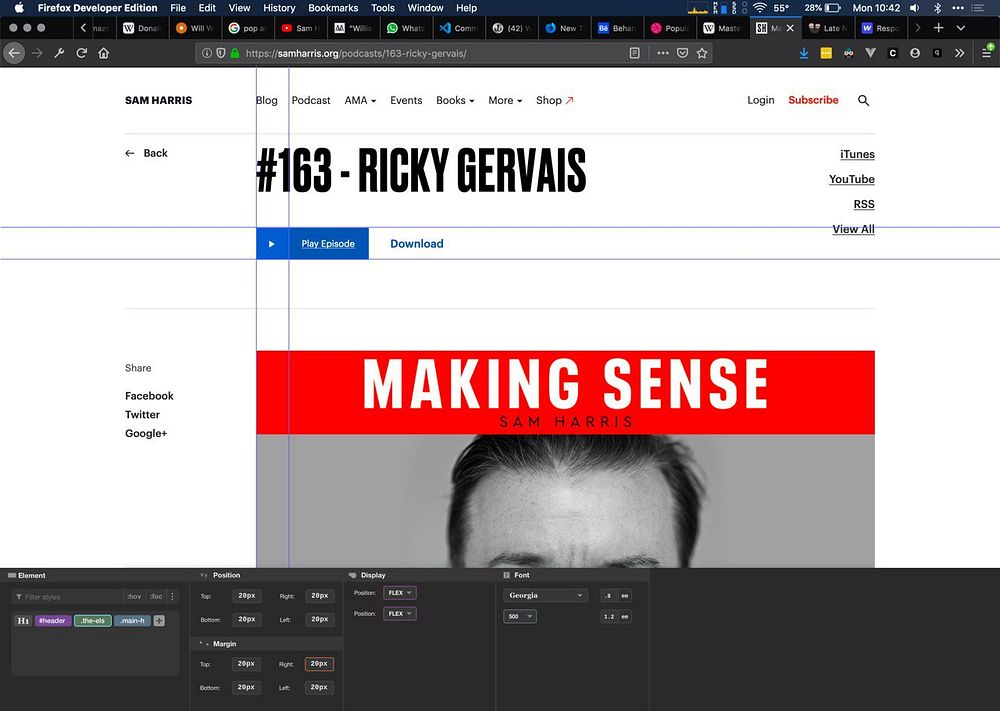This screenshot has height=711, width=1000.
Task: Add a new class with plus button
Action: 159,620
